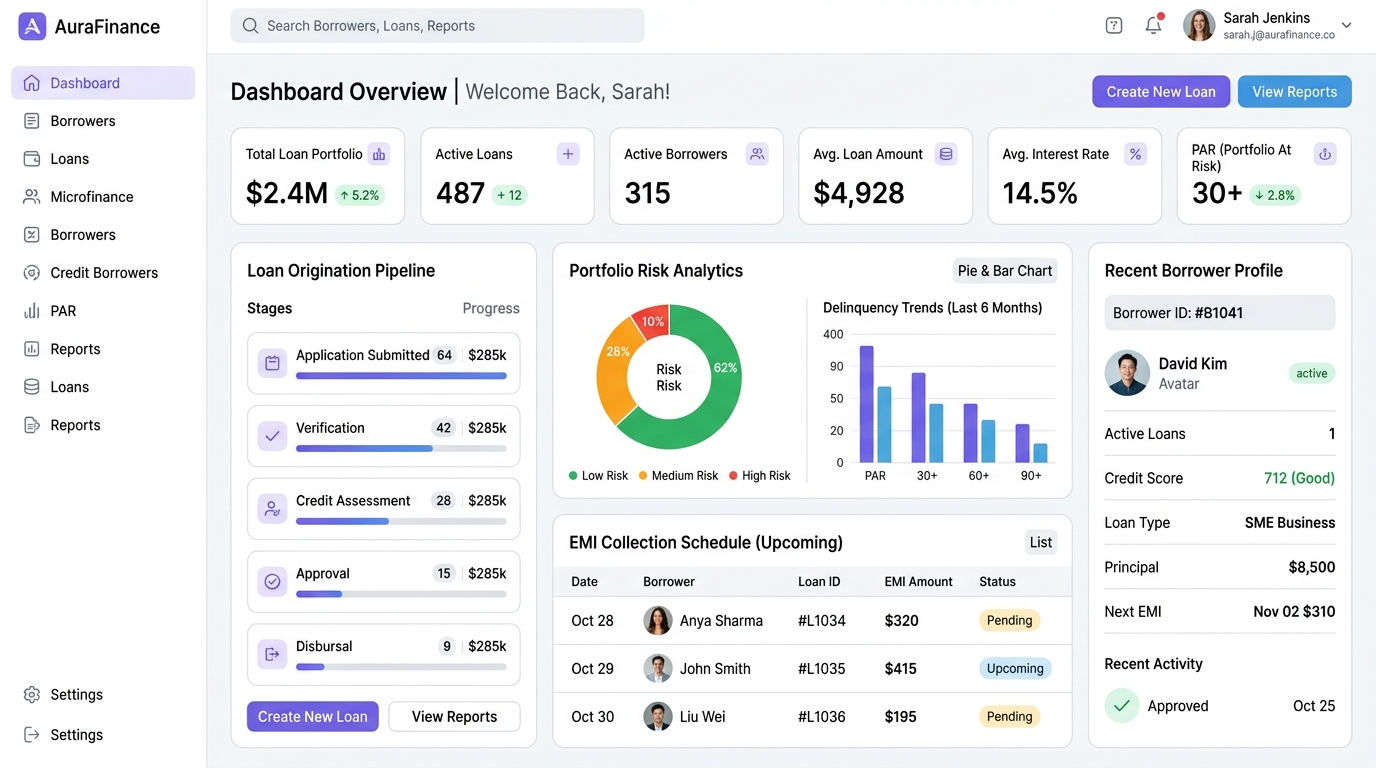Select Dashboard in the sidebar
This screenshot has height=768, width=1376.
pyautogui.click(x=103, y=83)
